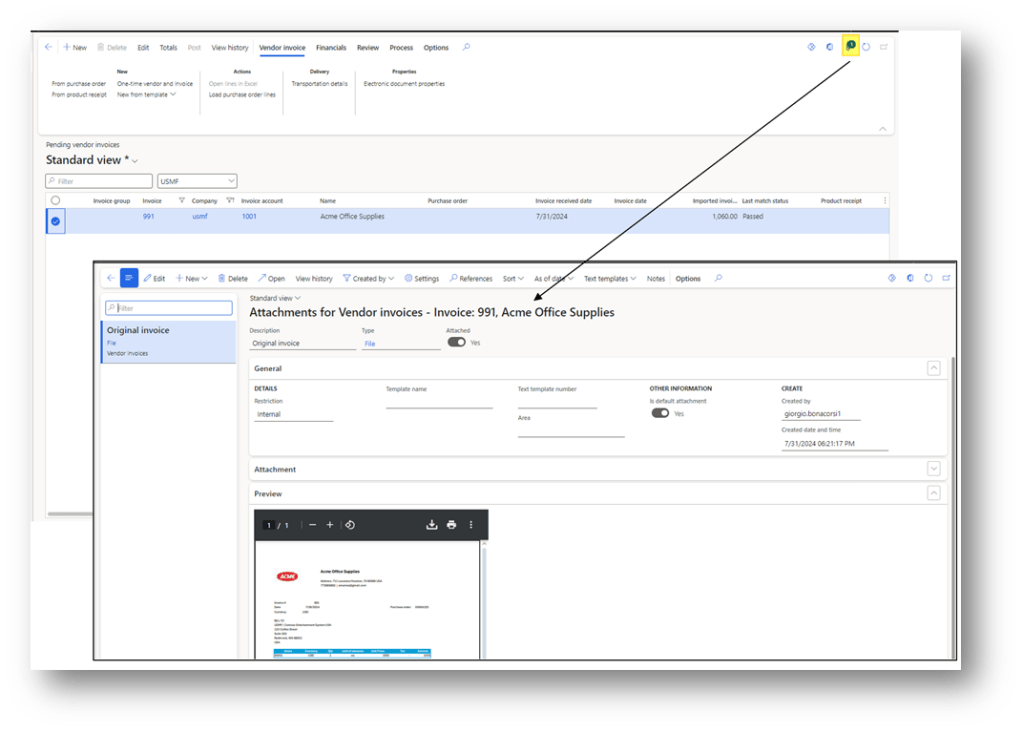Click the PDF preview vertical scrollbar

[485, 600]
